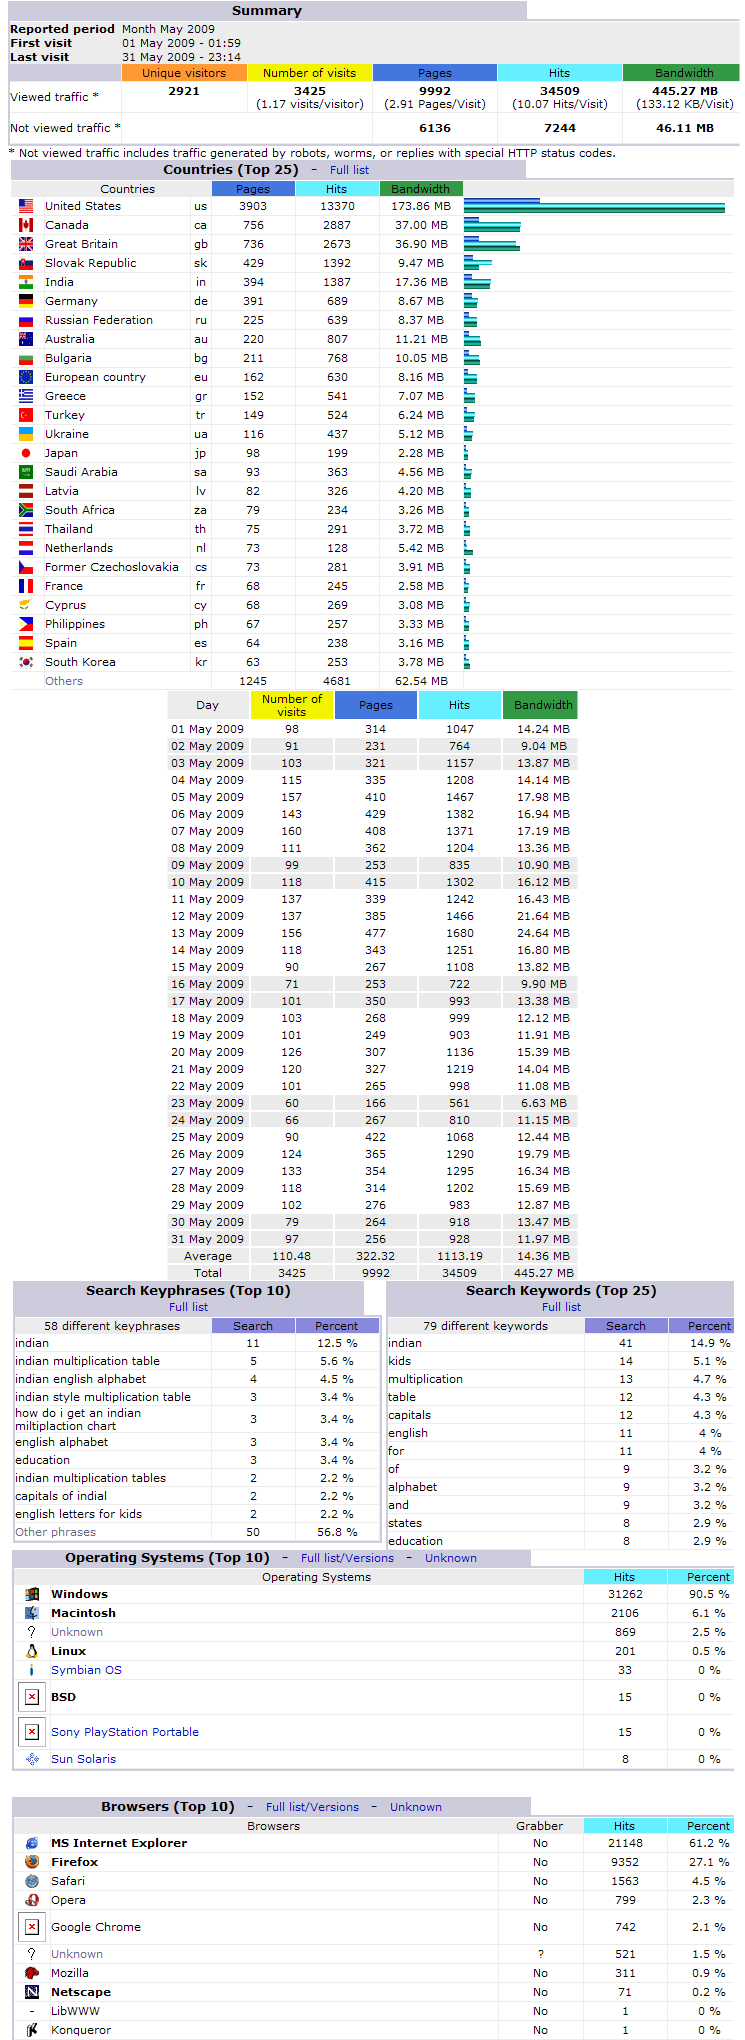Click the Mozilla browser icon
Viewport: 745px width, 2040px height.
tap(32, 1973)
